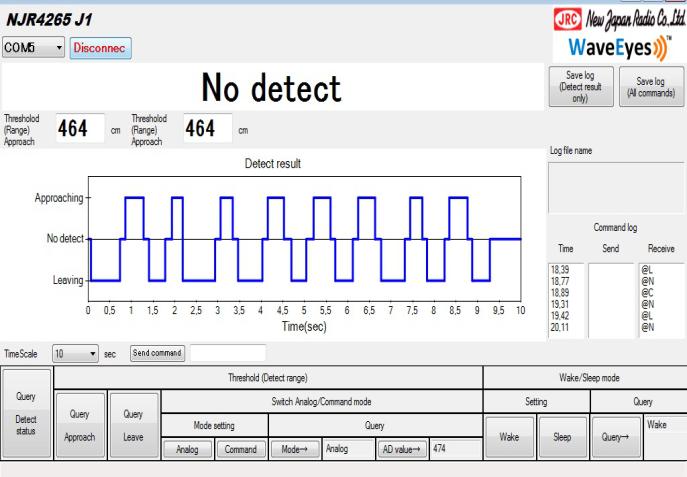Click the Threshold (Detect range) header

pyautogui.click(x=268, y=378)
